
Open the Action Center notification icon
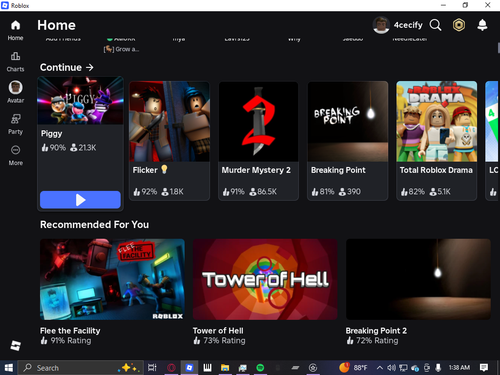pyautogui.click(x=484, y=368)
